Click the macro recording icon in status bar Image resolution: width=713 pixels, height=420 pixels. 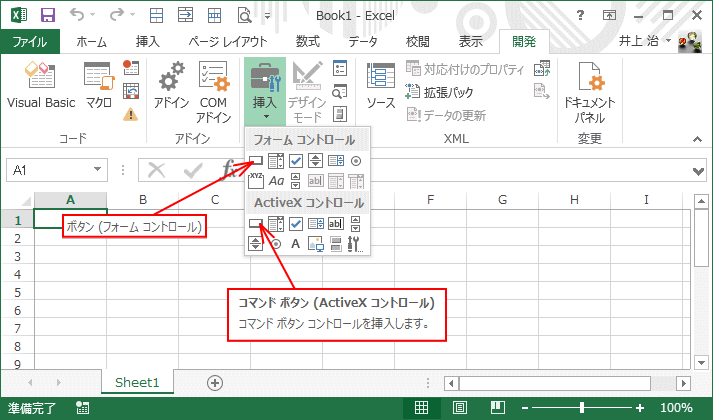click(x=83, y=408)
